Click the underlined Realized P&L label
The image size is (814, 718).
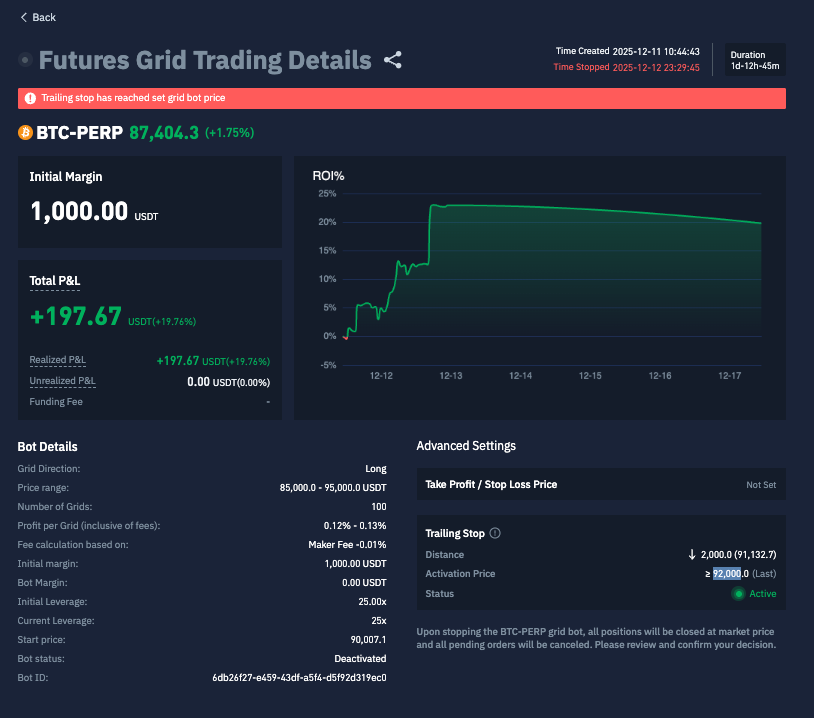pos(58,360)
